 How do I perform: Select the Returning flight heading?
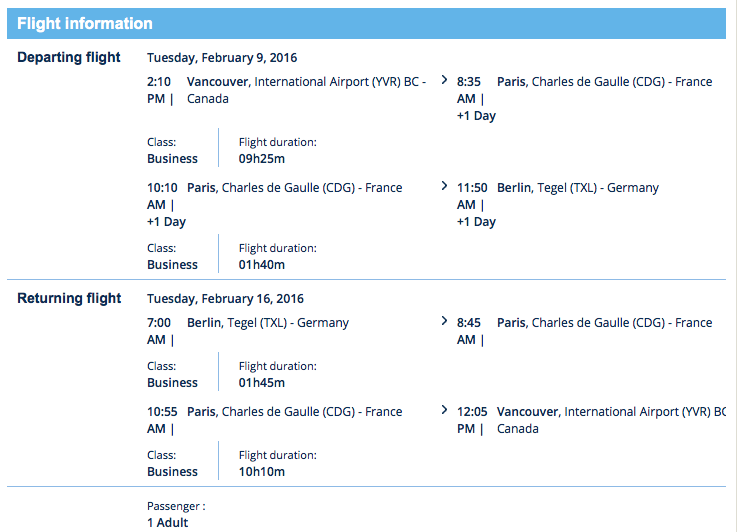click(x=69, y=298)
